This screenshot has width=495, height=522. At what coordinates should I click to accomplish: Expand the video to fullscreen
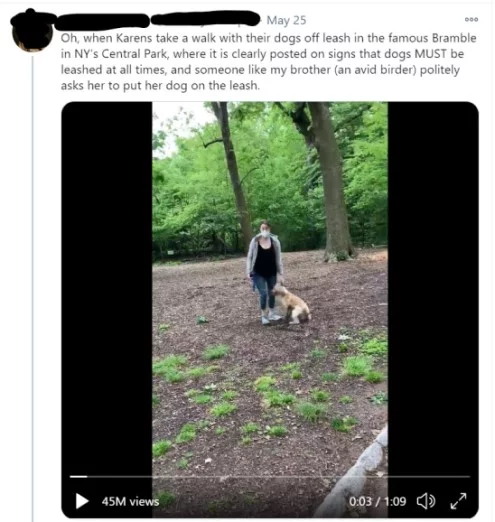pos(458,501)
